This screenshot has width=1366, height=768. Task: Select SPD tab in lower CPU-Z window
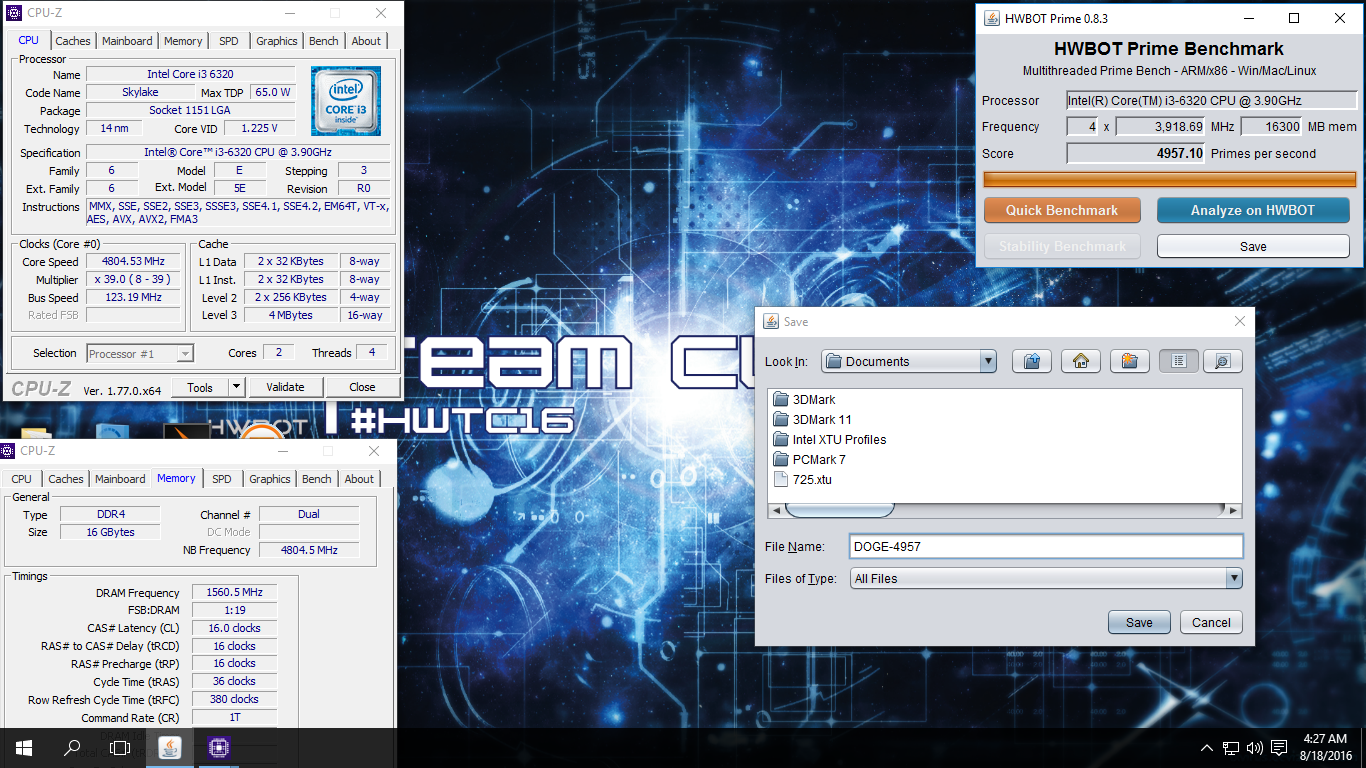(222, 479)
